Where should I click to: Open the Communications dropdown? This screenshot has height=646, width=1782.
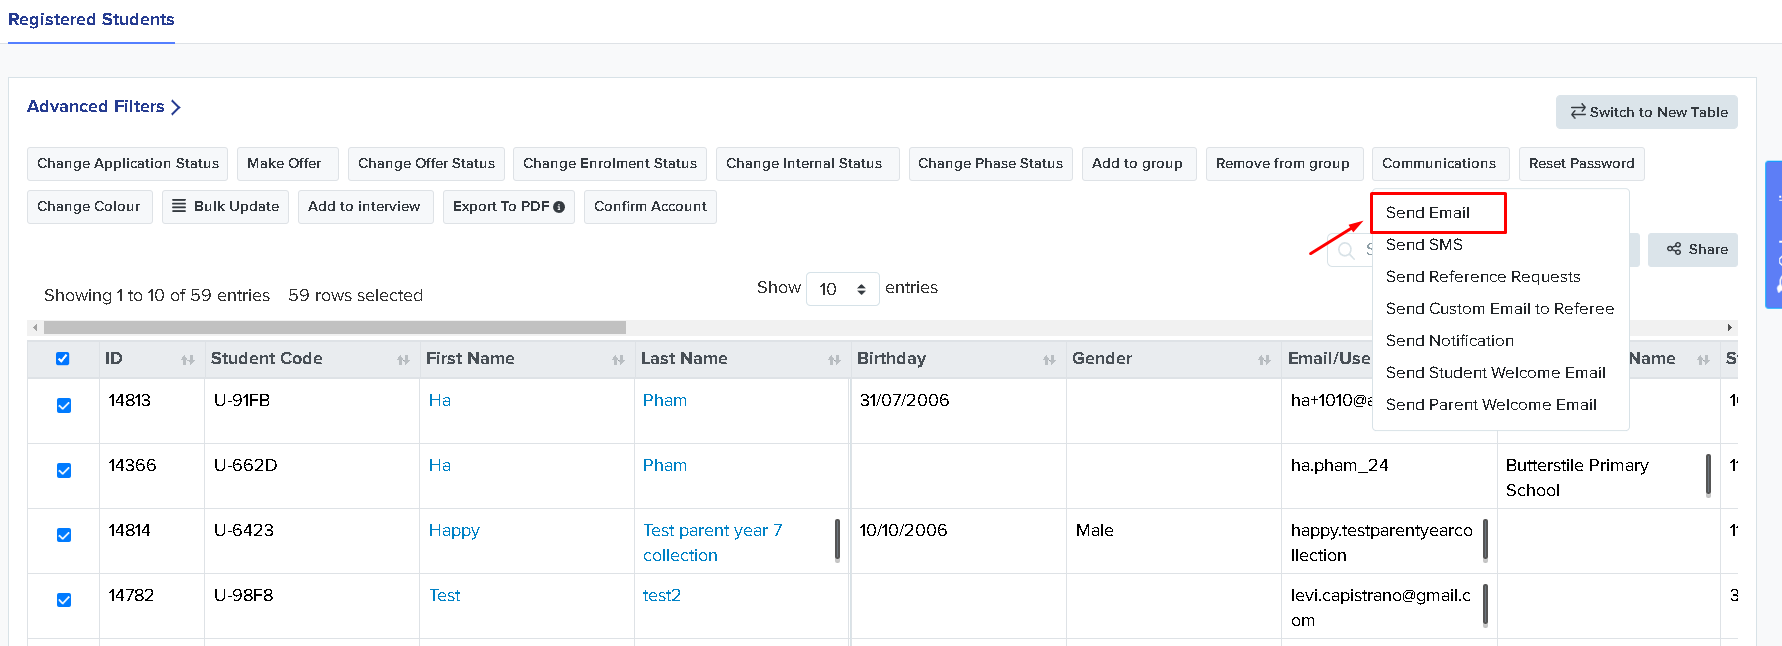click(x=1439, y=164)
